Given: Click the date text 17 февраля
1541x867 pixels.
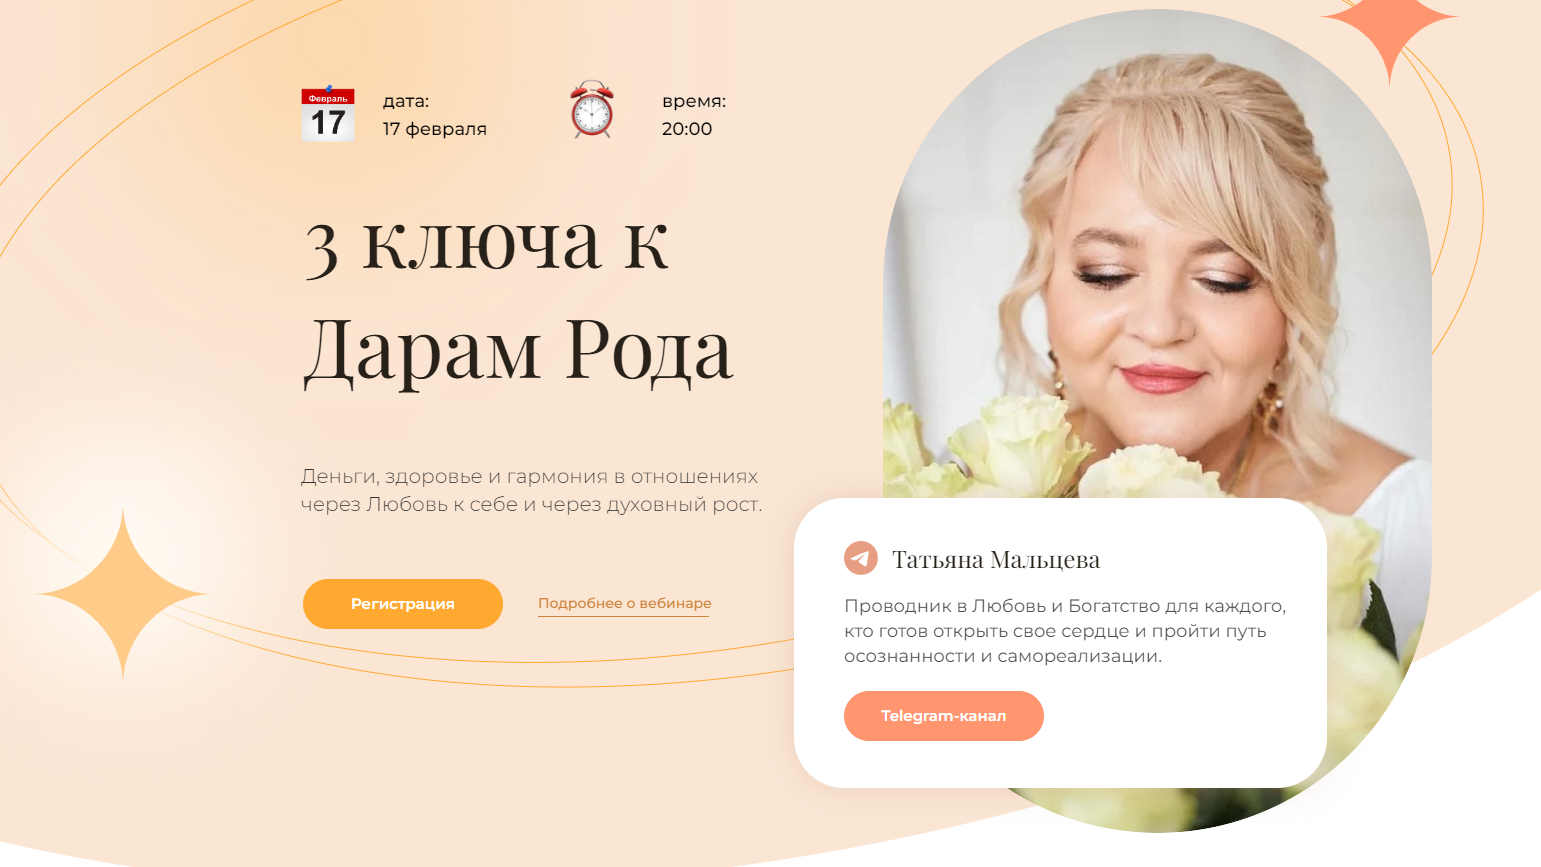Looking at the screenshot, I should [x=435, y=129].
